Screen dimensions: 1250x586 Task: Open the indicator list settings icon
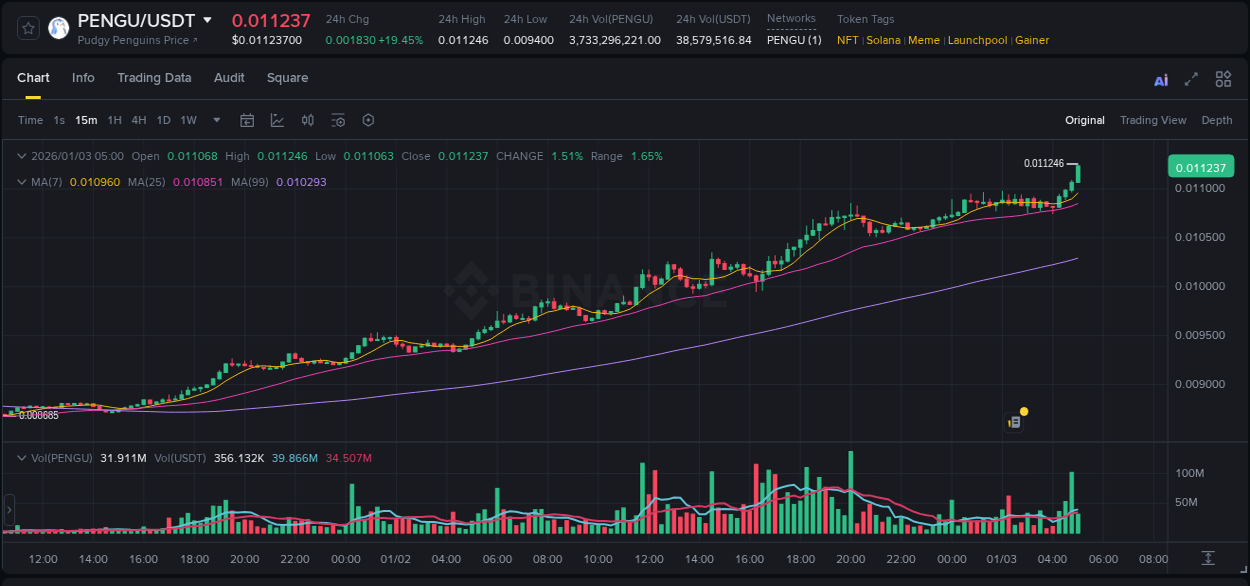click(x=338, y=120)
